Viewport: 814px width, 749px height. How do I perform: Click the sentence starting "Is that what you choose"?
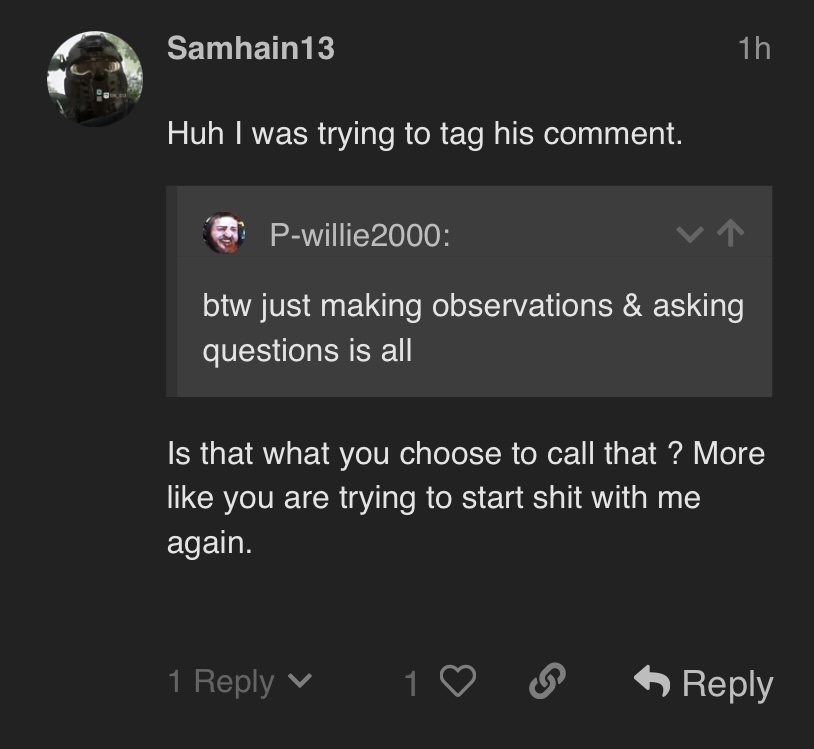[x=465, y=453]
